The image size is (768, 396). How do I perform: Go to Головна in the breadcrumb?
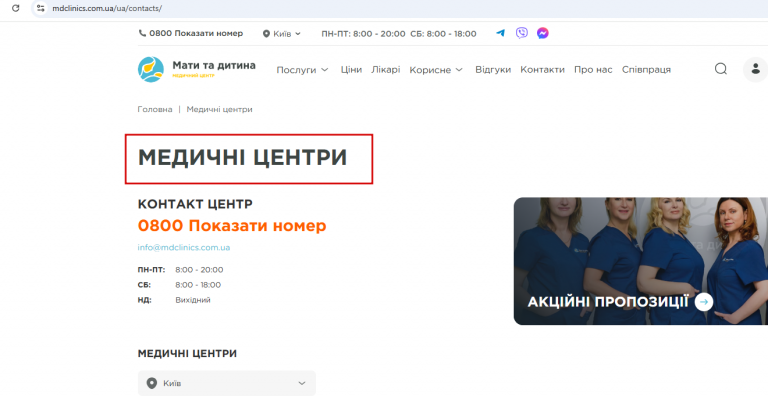[x=155, y=109]
